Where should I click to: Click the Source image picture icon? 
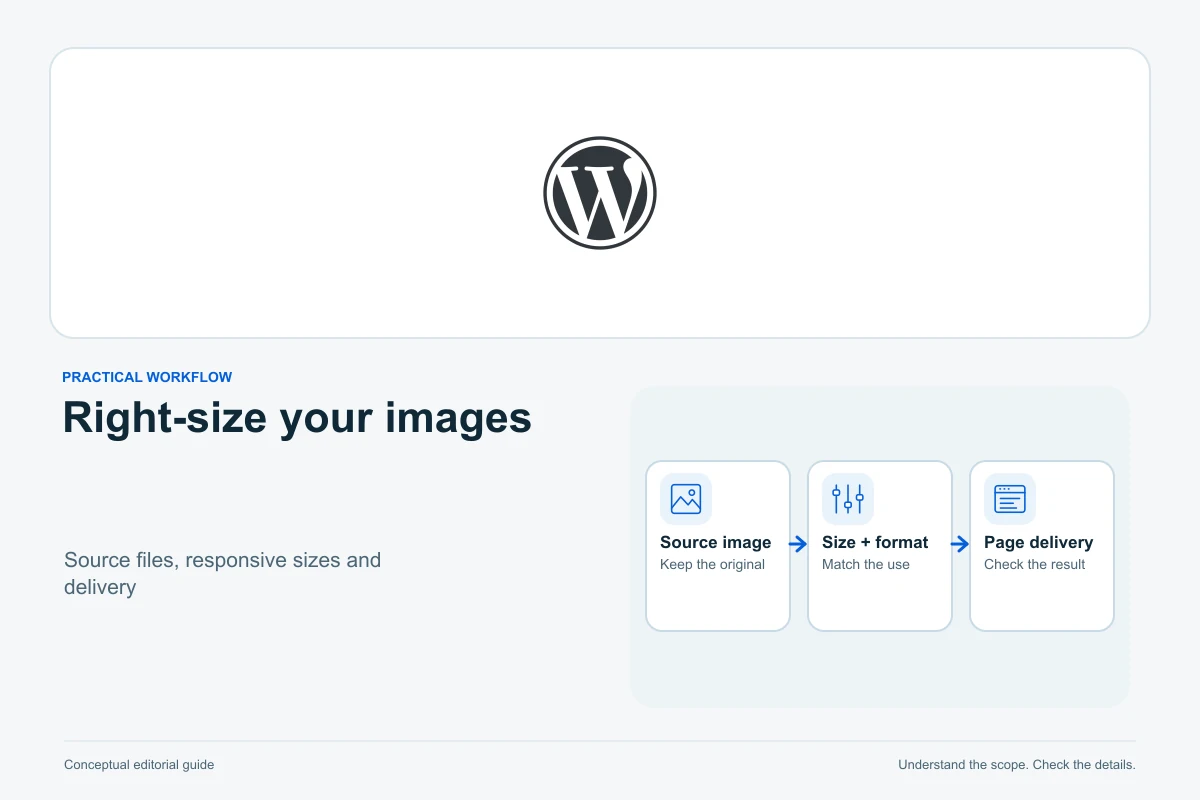(x=686, y=499)
